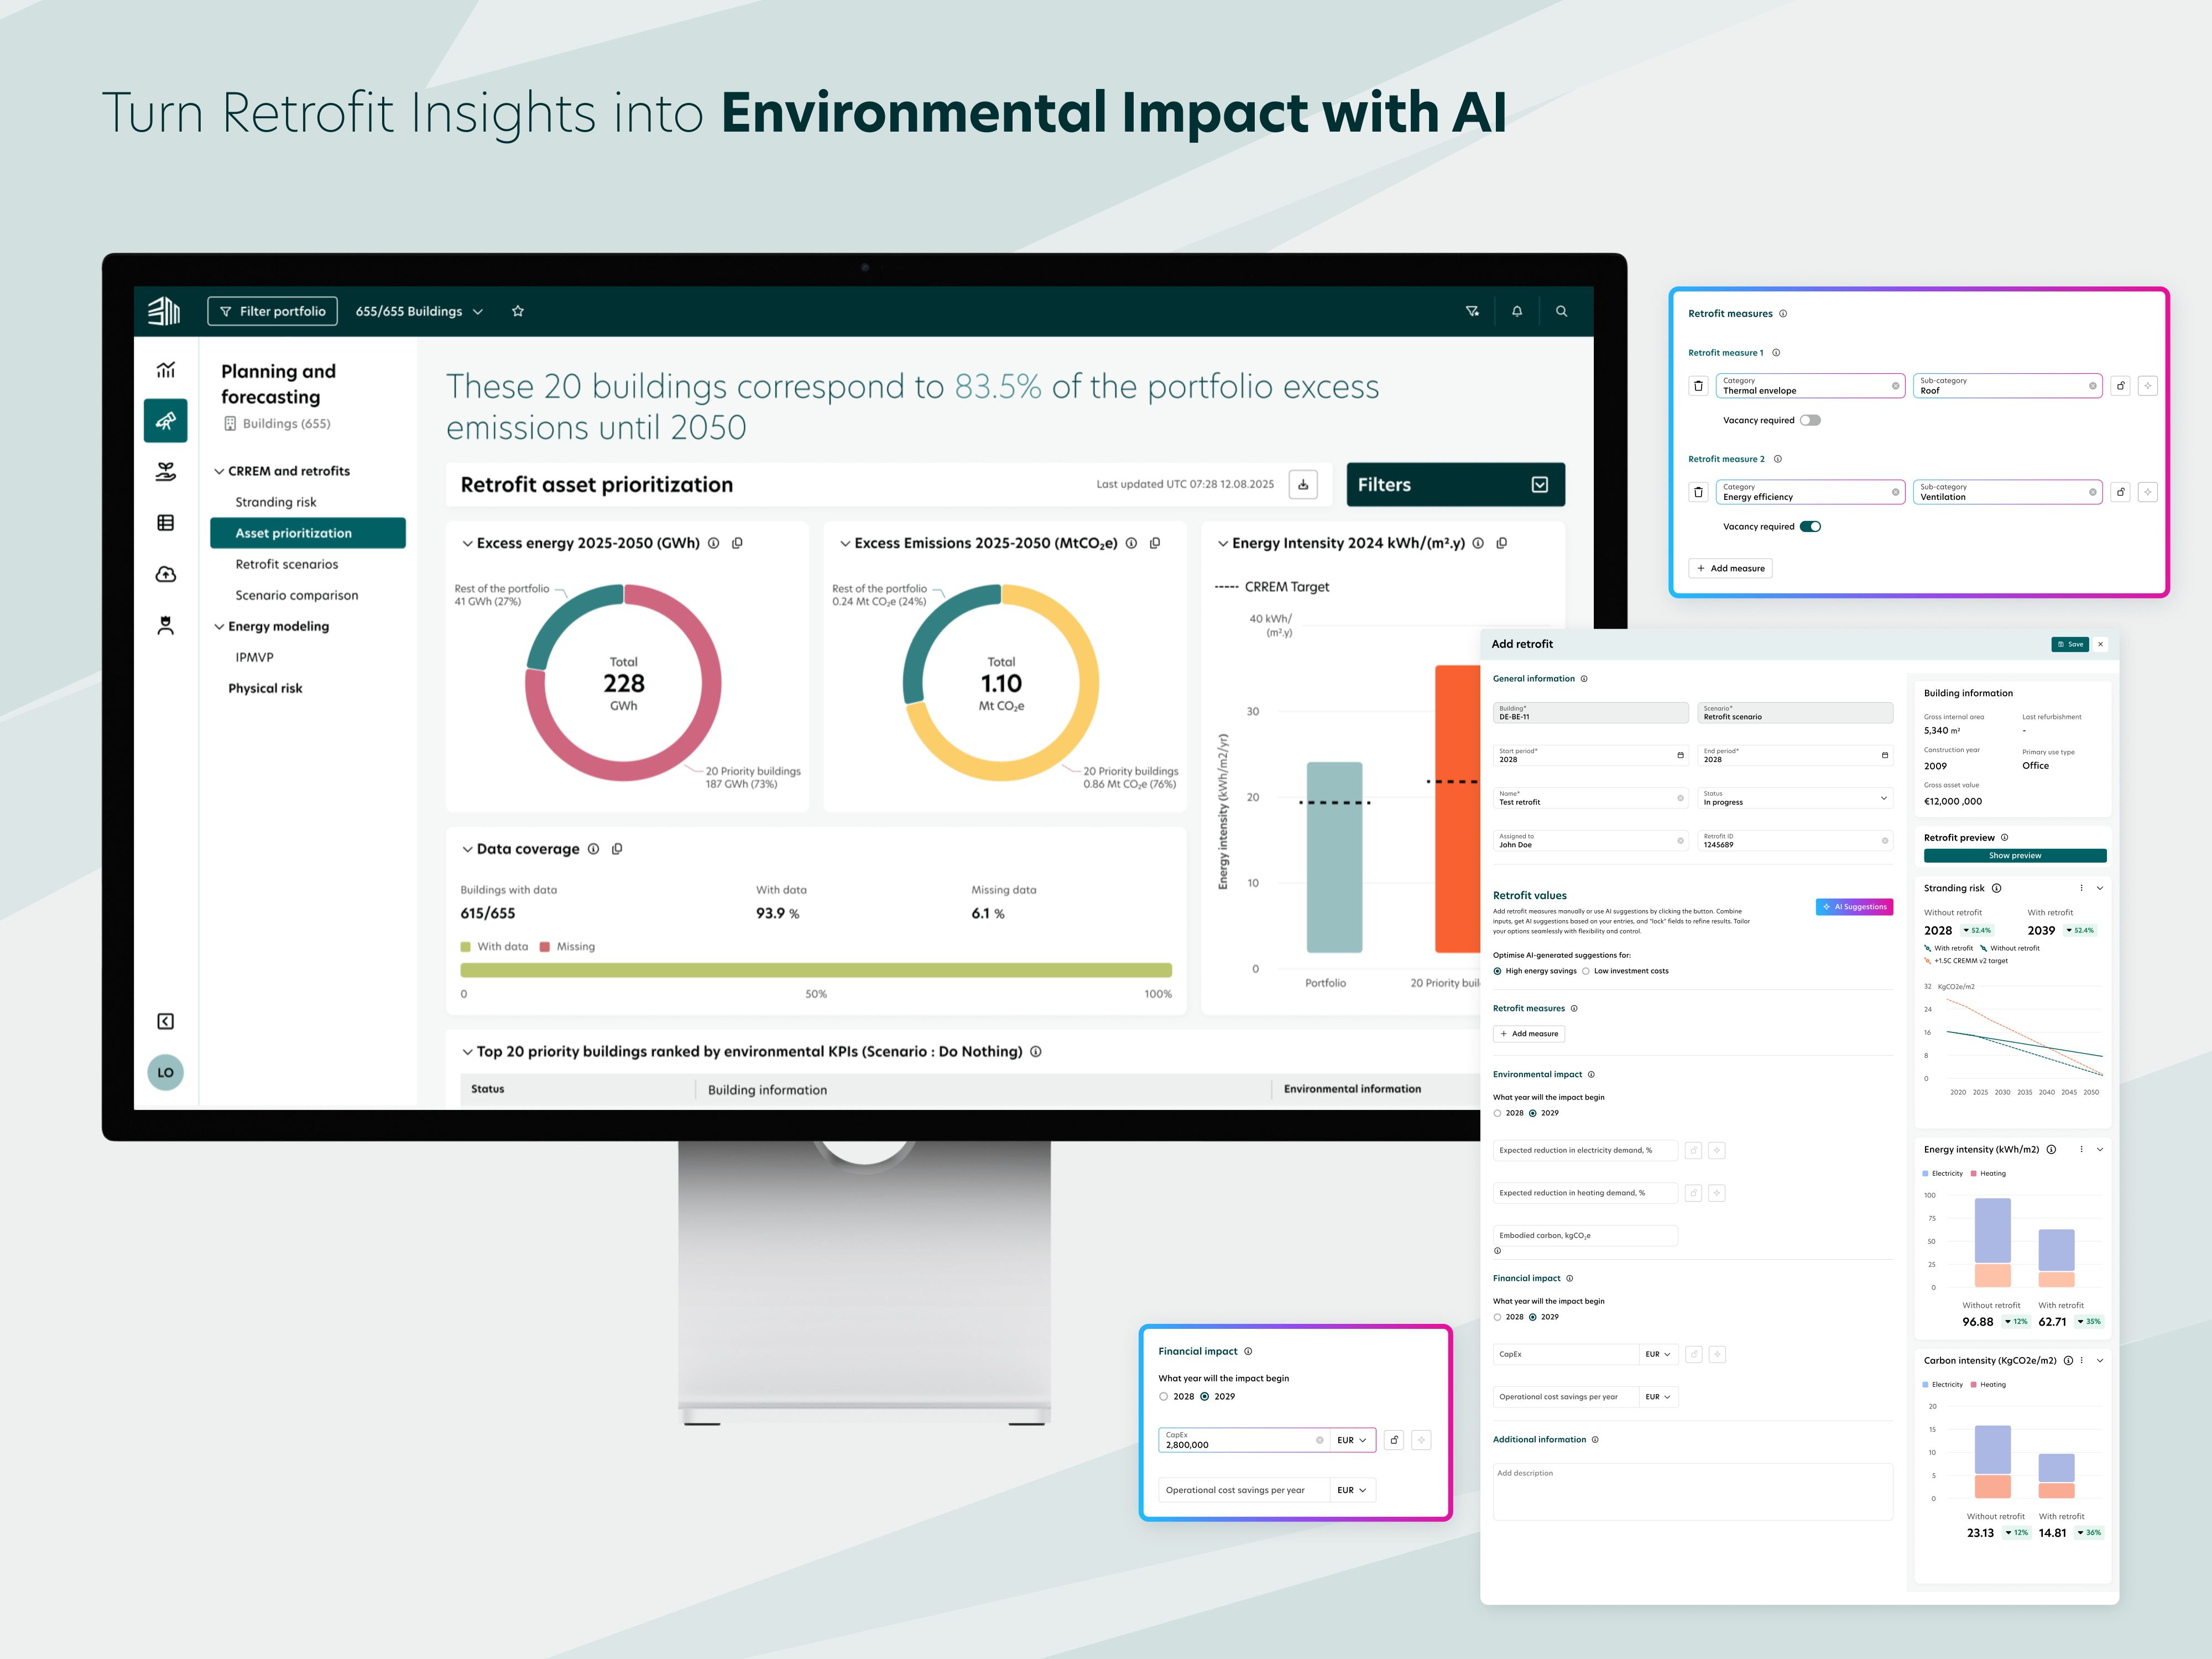The width and height of the screenshot is (2212, 1659).
Task: Collapse the sidebar using bottom-left icon
Action: click(x=166, y=1021)
